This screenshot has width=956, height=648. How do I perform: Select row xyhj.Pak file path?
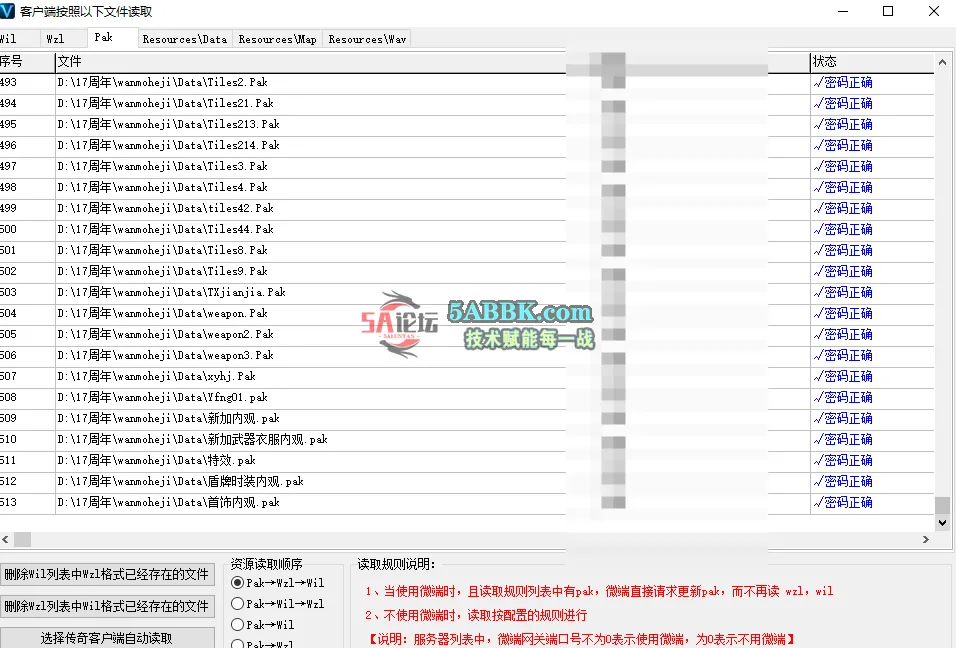(156, 377)
